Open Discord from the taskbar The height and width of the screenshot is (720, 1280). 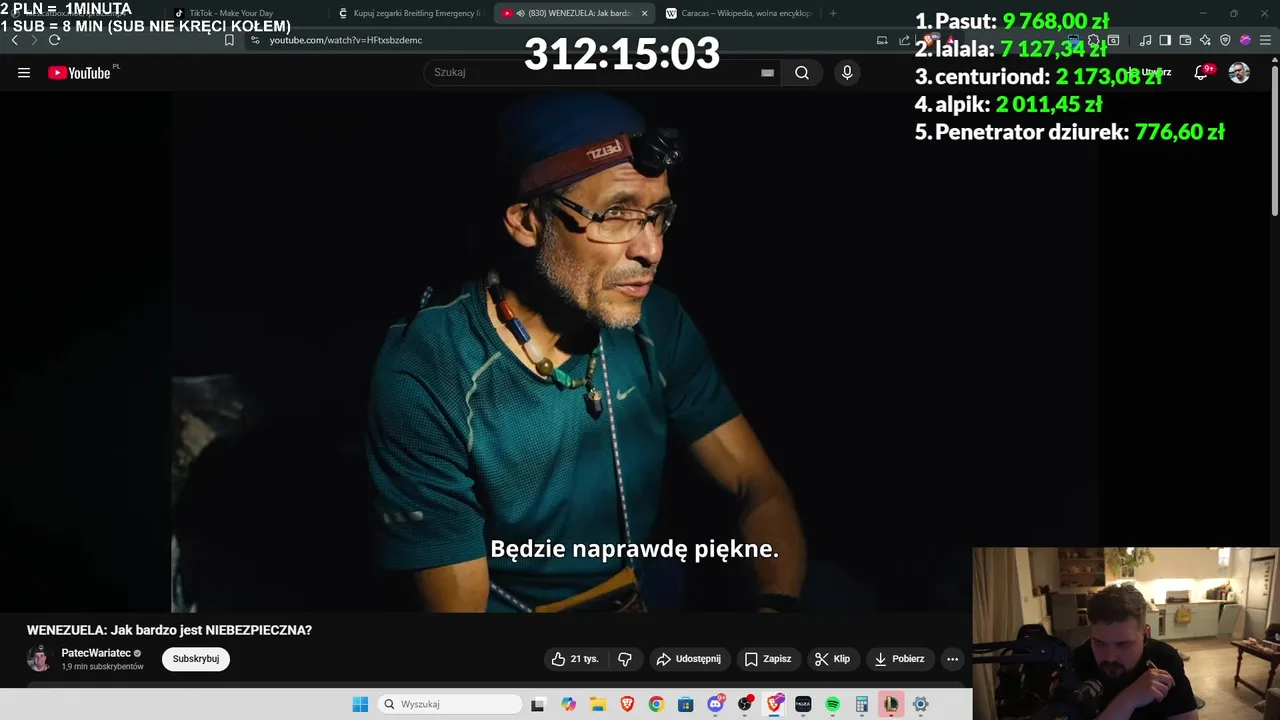(716, 704)
